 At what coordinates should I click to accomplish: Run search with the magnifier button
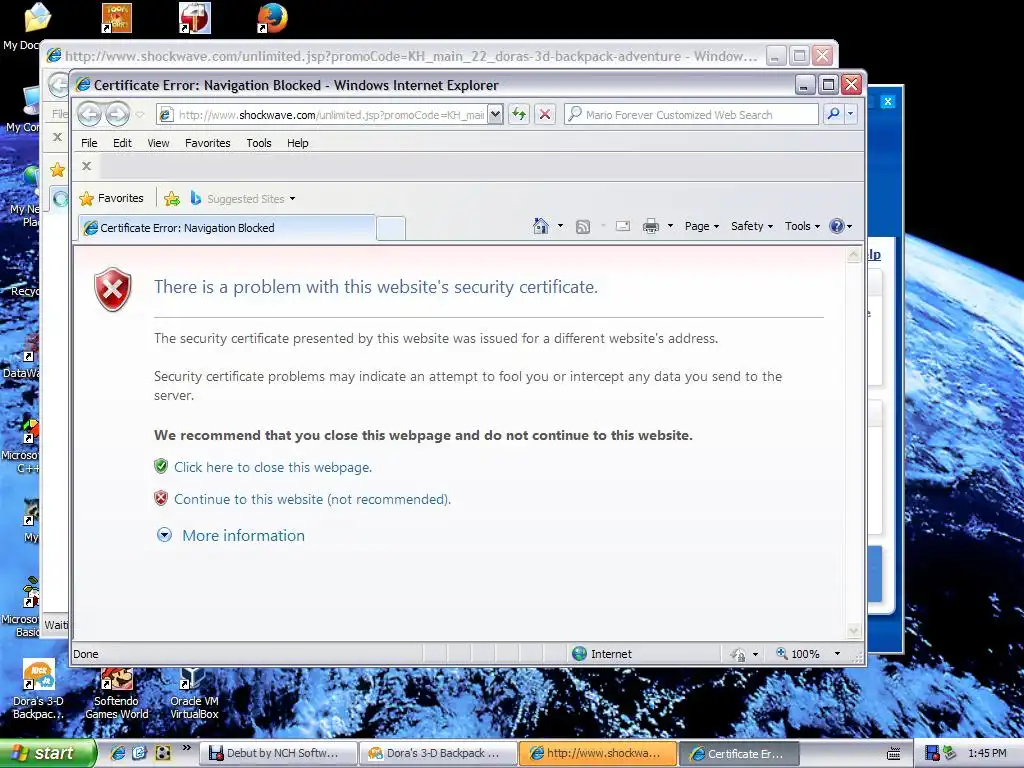tap(833, 114)
